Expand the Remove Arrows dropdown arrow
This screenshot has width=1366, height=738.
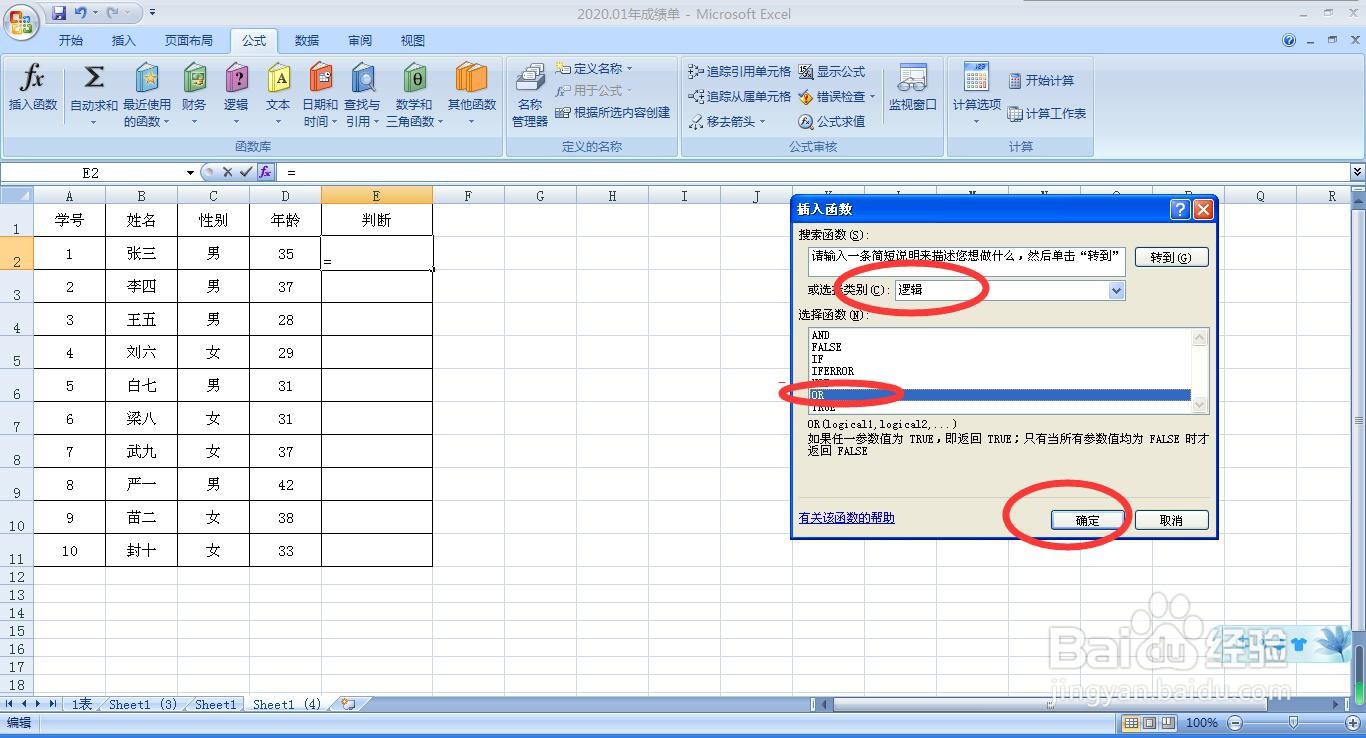(762, 122)
